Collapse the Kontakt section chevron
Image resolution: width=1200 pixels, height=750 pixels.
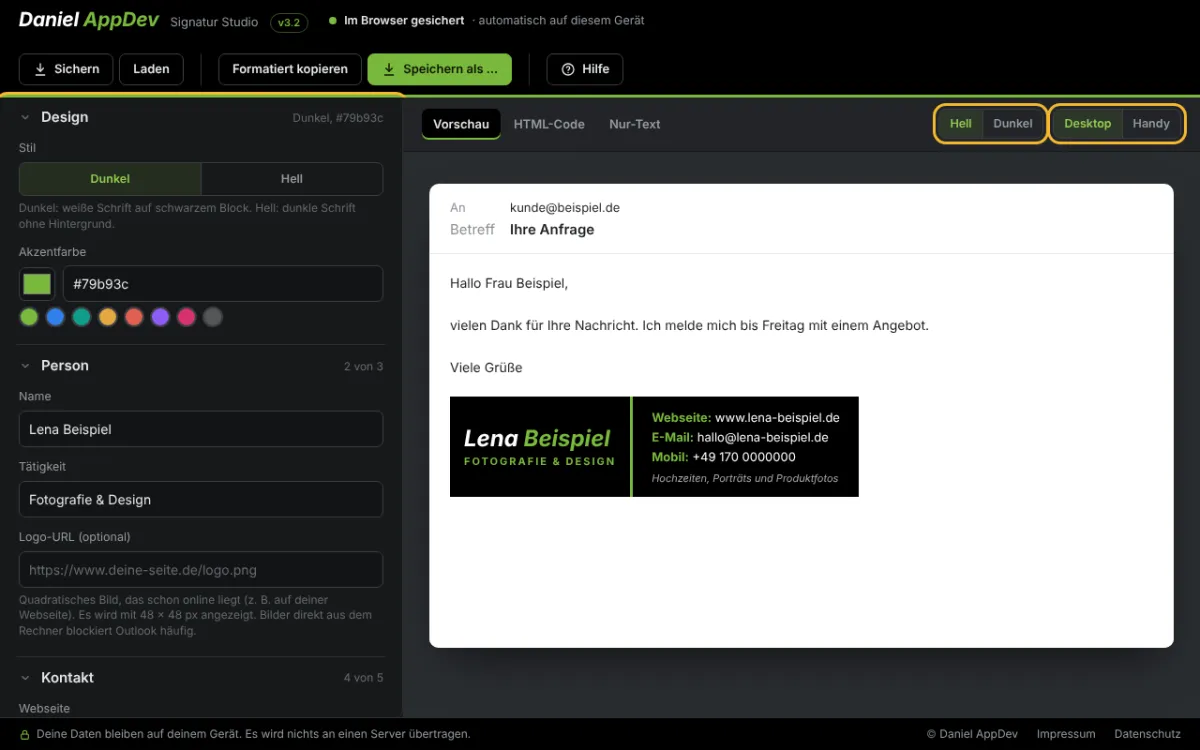tap(25, 678)
